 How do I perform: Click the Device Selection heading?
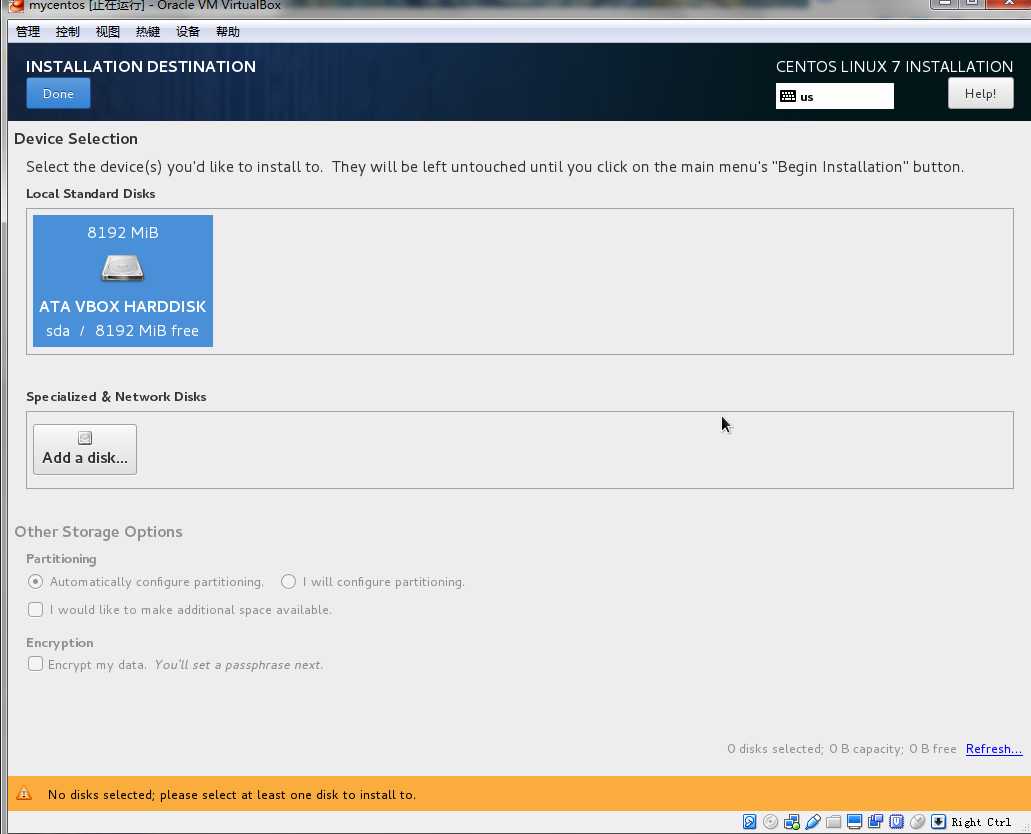[x=76, y=139]
